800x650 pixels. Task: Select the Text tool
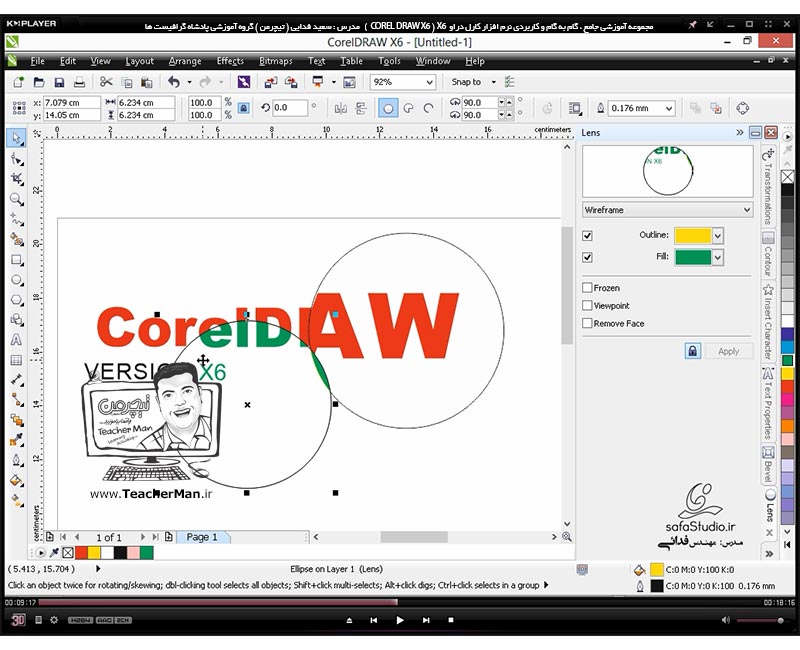click(x=17, y=340)
